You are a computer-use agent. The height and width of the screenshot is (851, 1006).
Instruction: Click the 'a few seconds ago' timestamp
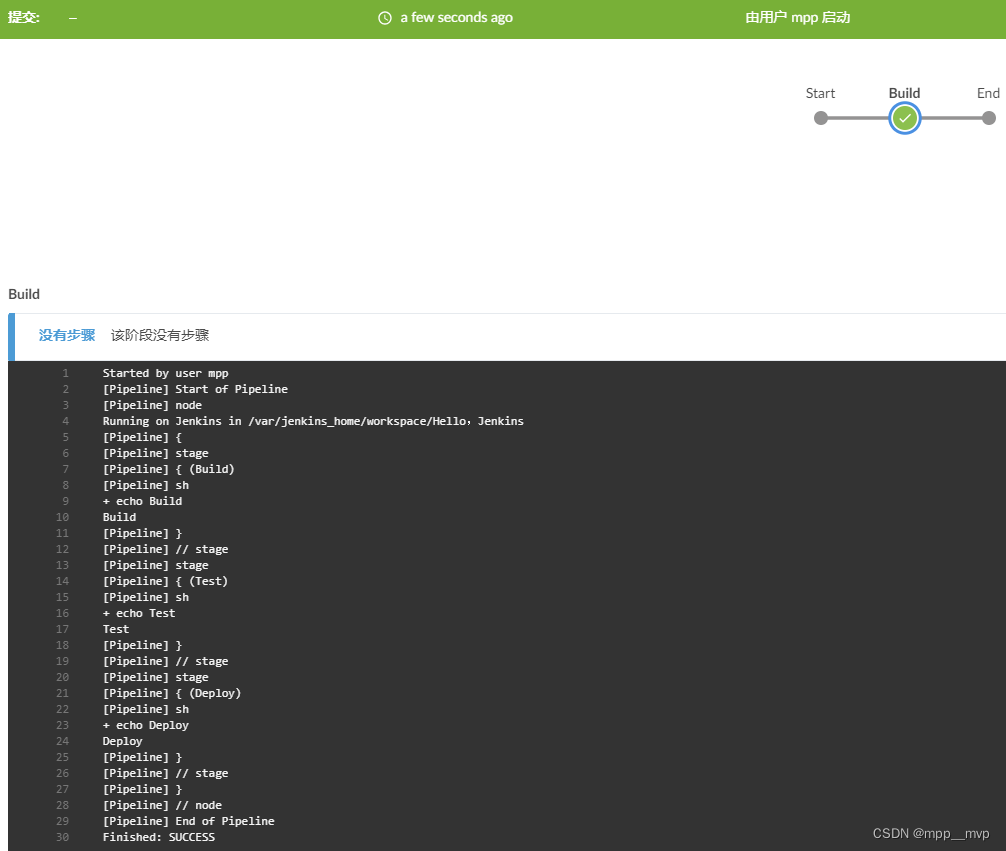coord(456,17)
